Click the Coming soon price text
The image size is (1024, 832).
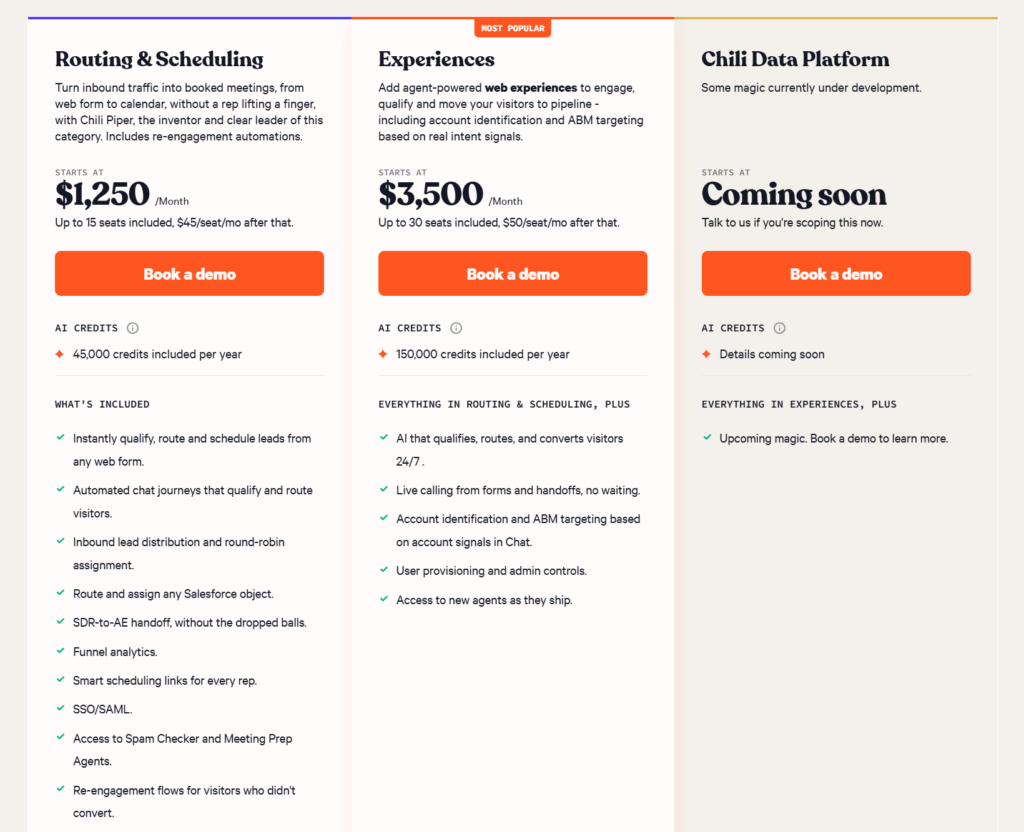pyautogui.click(x=794, y=194)
